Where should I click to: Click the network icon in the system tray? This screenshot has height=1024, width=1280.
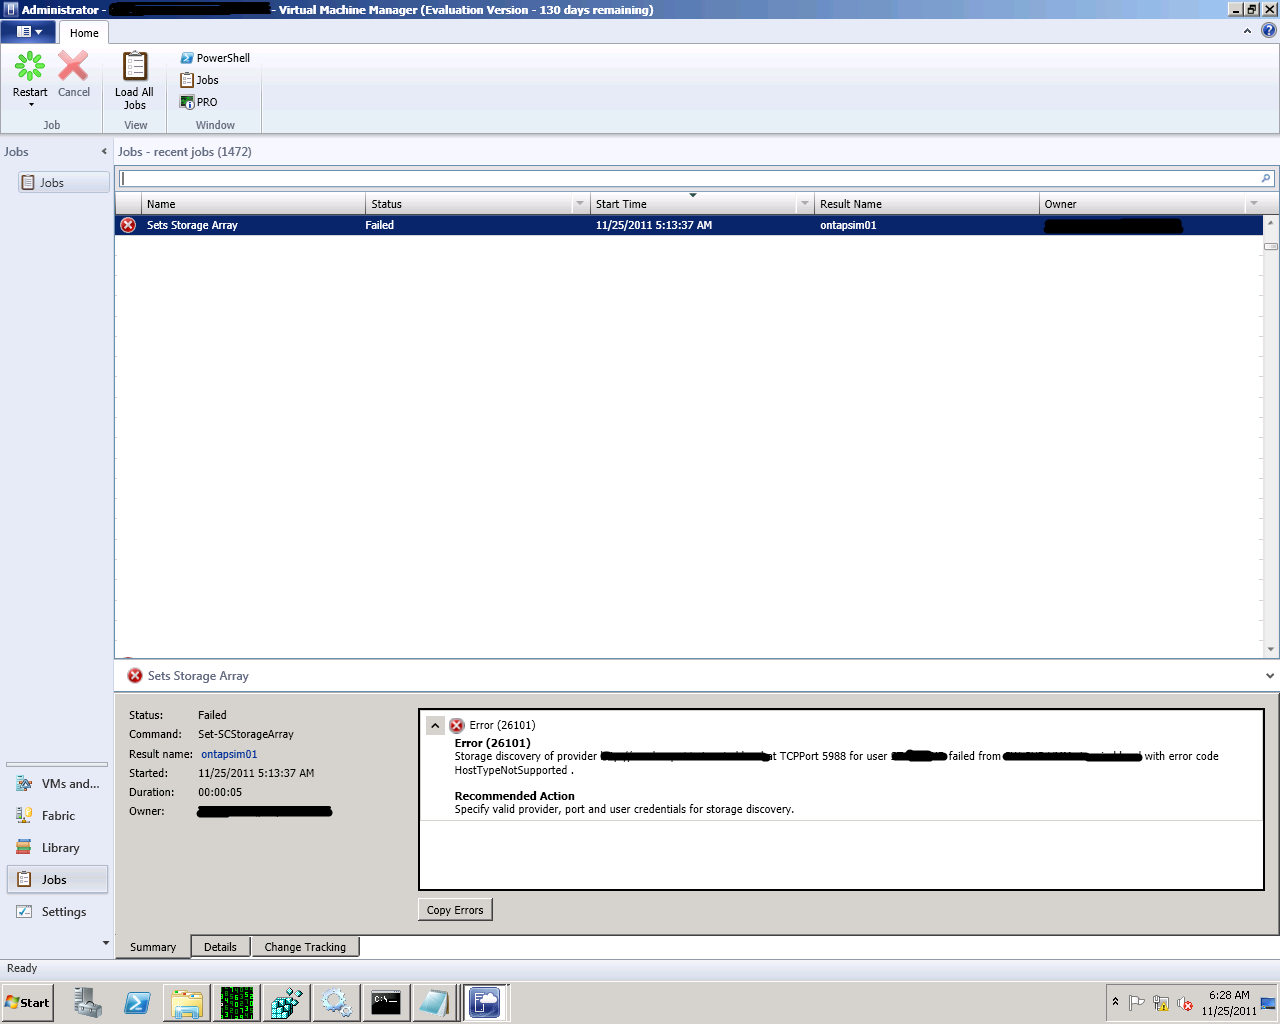tap(1161, 1003)
